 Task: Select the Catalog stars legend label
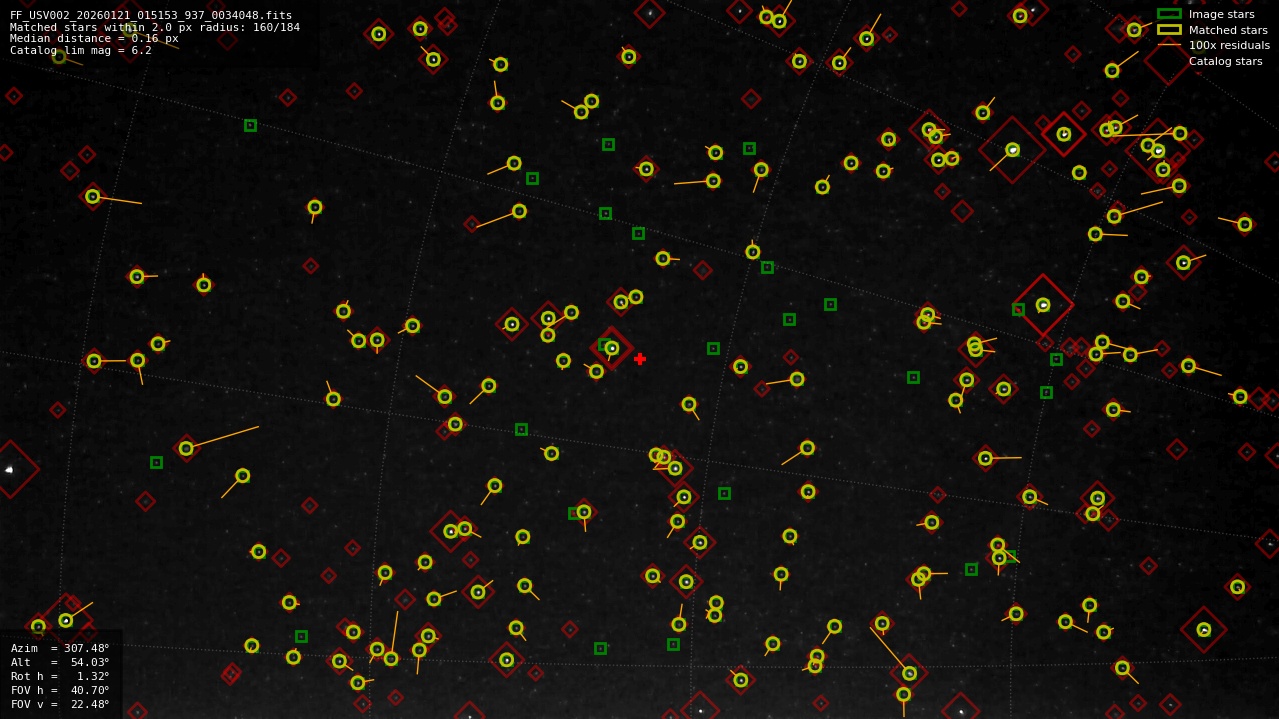click(x=1225, y=61)
